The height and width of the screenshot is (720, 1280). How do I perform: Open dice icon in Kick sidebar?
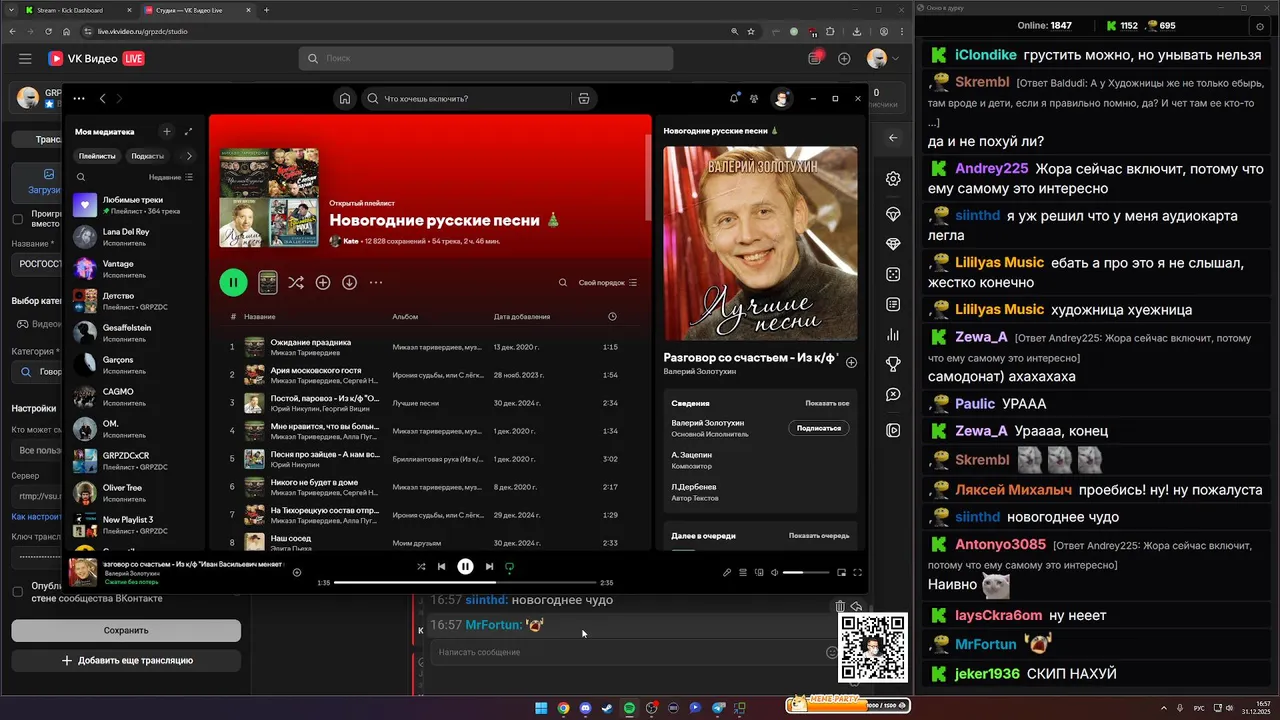[x=893, y=275]
